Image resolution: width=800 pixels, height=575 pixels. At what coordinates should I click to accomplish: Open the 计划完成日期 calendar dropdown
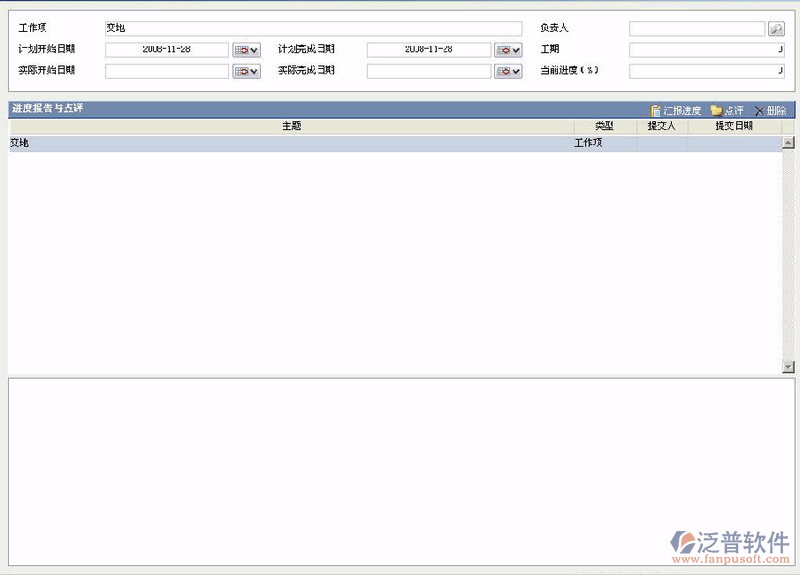508,50
